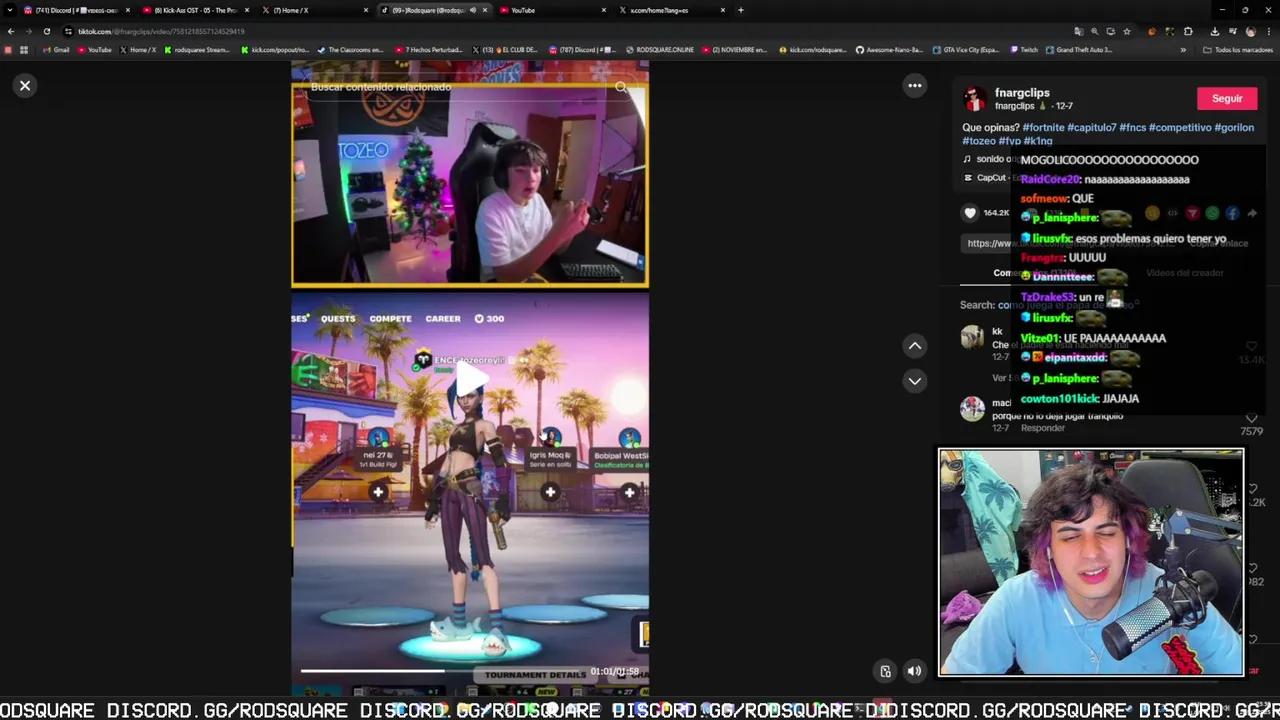The height and width of the screenshot is (720, 1280).
Task: Open the #gorilon hashtag
Action: point(1234,128)
